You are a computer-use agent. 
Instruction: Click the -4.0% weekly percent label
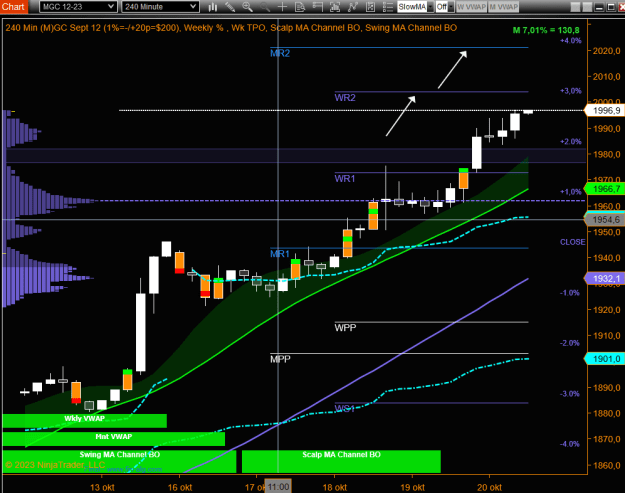pos(570,444)
